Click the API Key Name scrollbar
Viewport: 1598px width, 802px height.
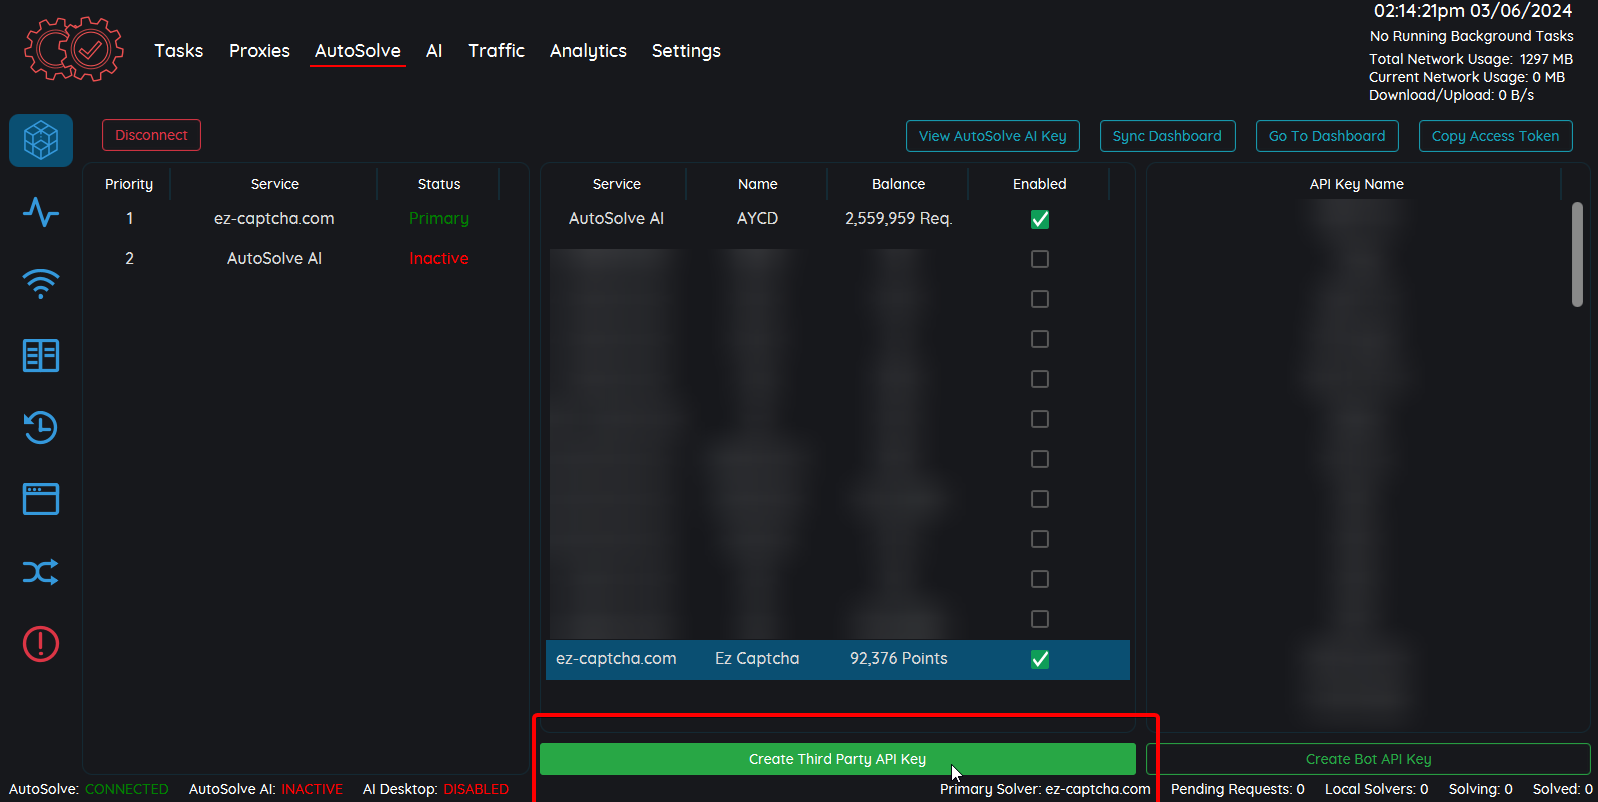pos(1577,255)
